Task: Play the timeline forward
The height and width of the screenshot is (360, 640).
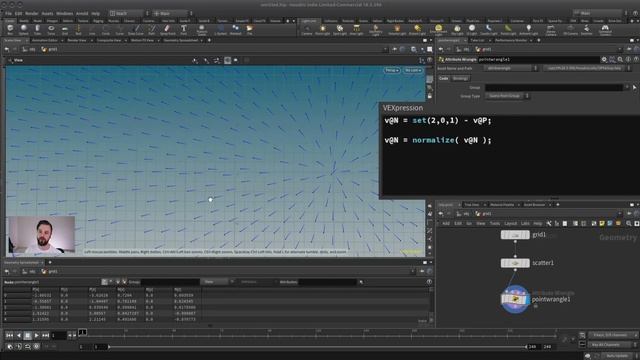Action: click(36, 336)
